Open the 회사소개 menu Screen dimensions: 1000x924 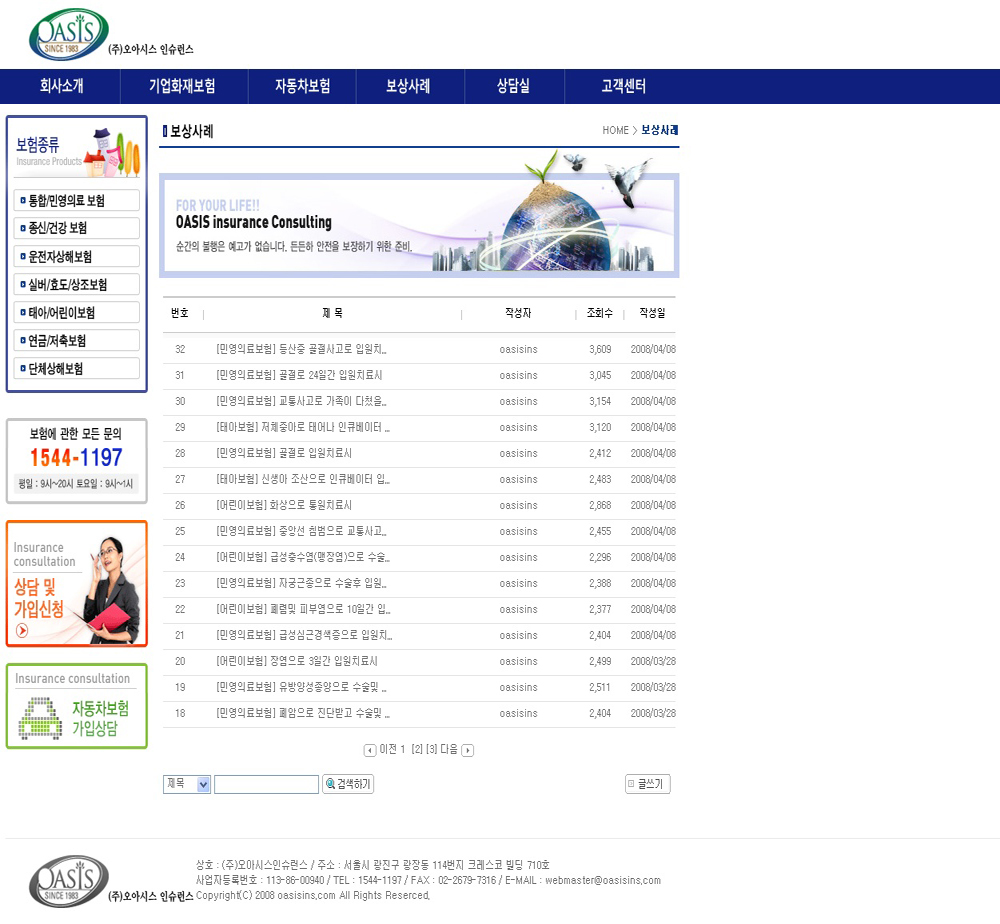point(61,86)
